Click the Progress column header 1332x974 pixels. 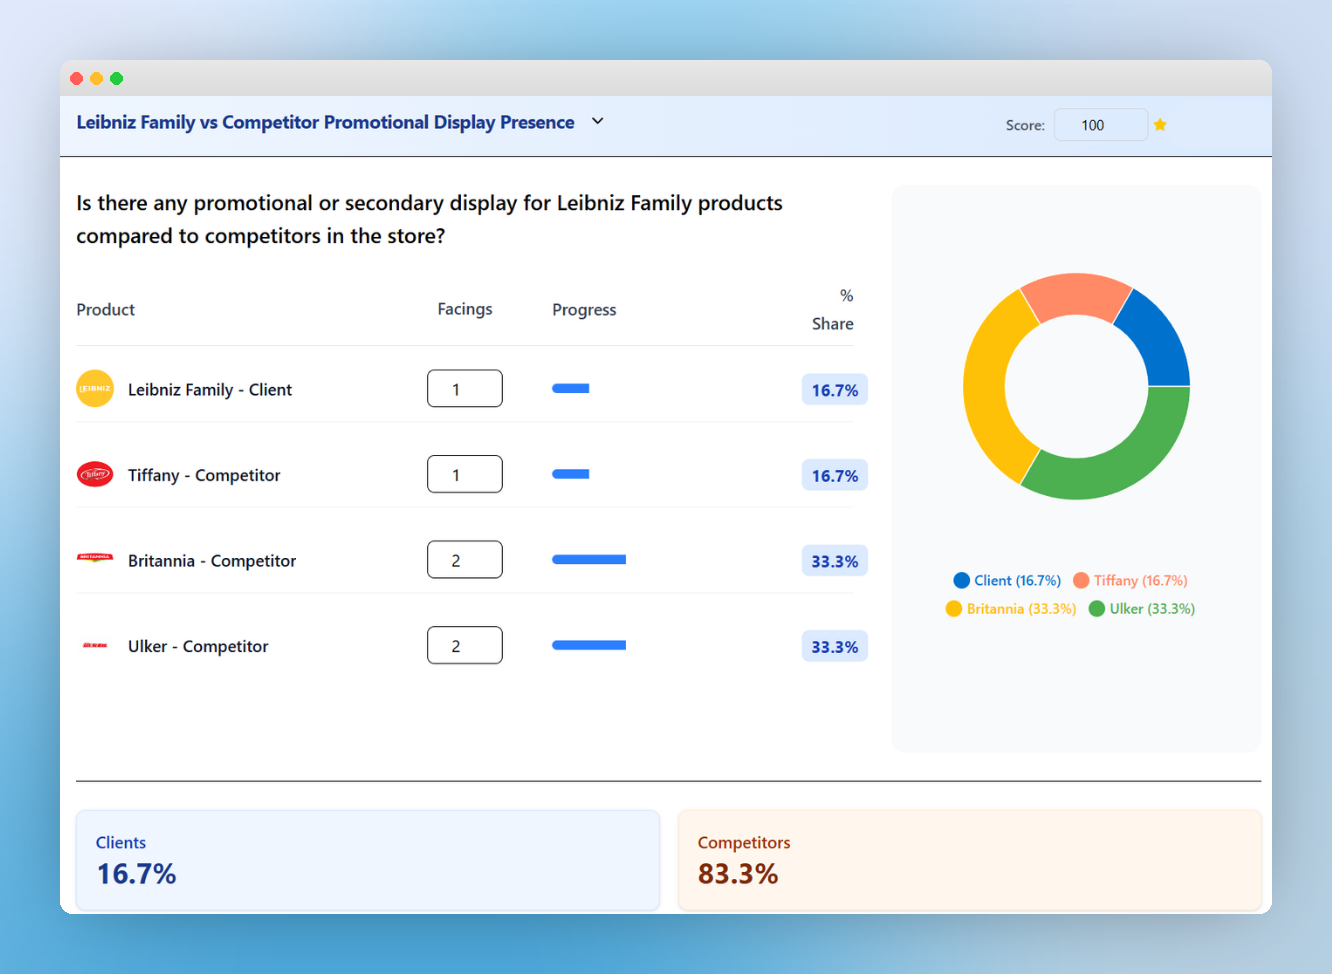tap(584, 310)
